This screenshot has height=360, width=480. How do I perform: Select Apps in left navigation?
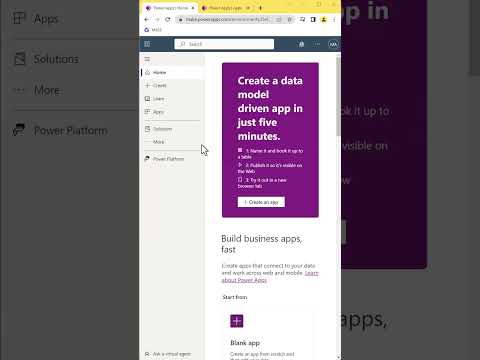click(x=172, y=112)
